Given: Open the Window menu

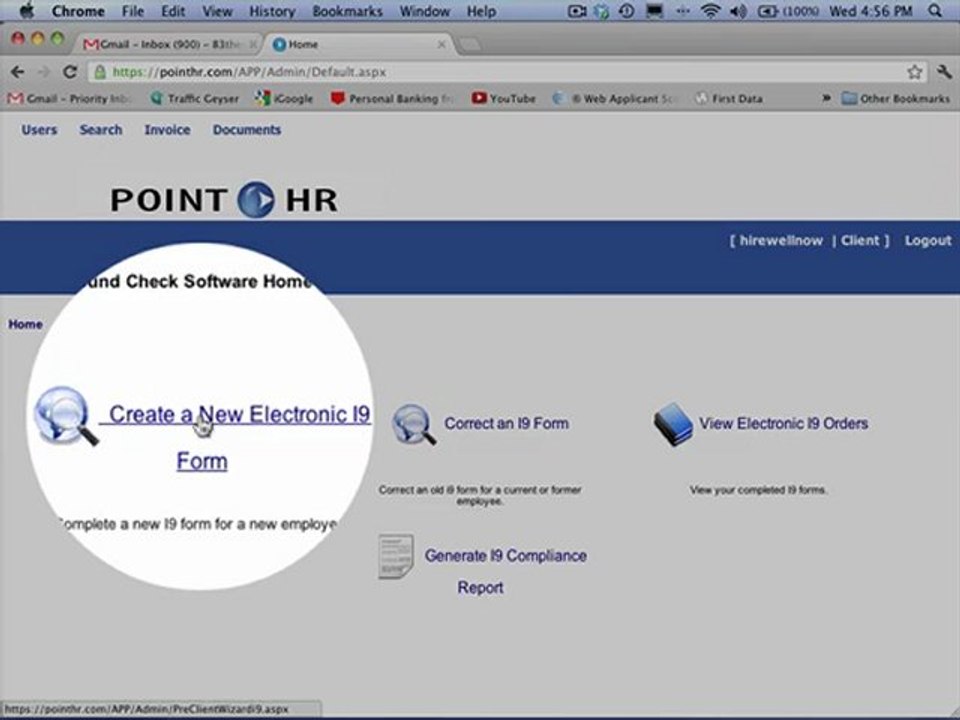Looking at the screenshot, I should point(425,11).
